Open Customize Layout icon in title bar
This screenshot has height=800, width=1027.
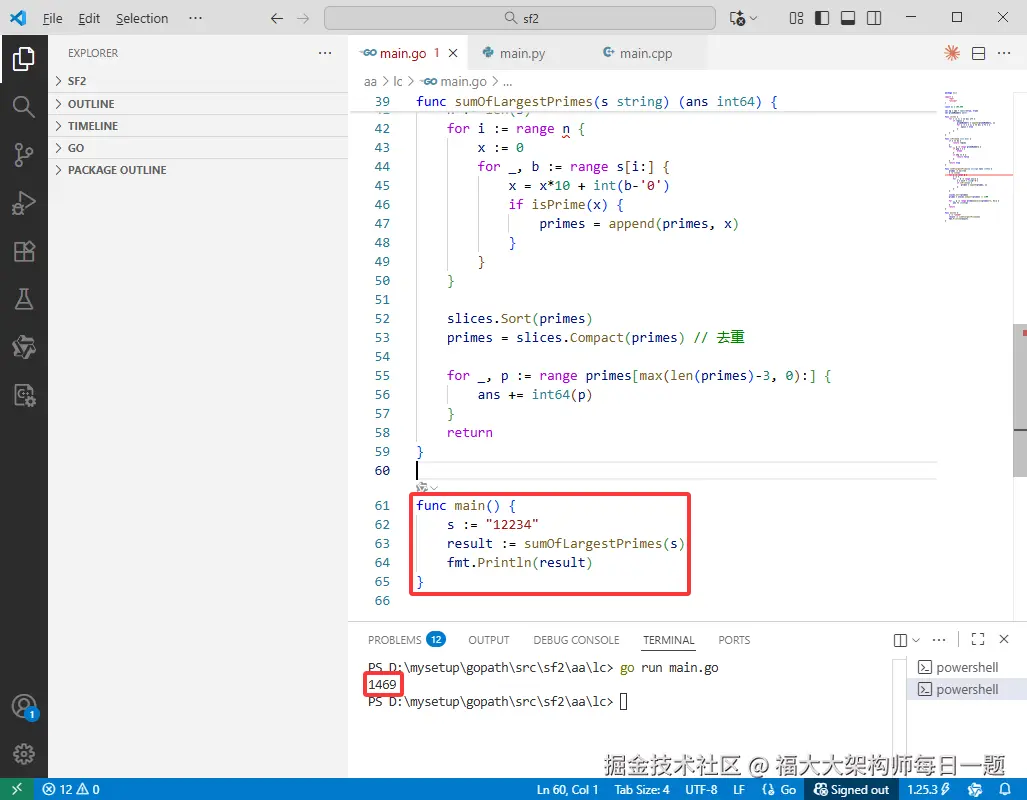pyautogui.click(x=796, y=18)
